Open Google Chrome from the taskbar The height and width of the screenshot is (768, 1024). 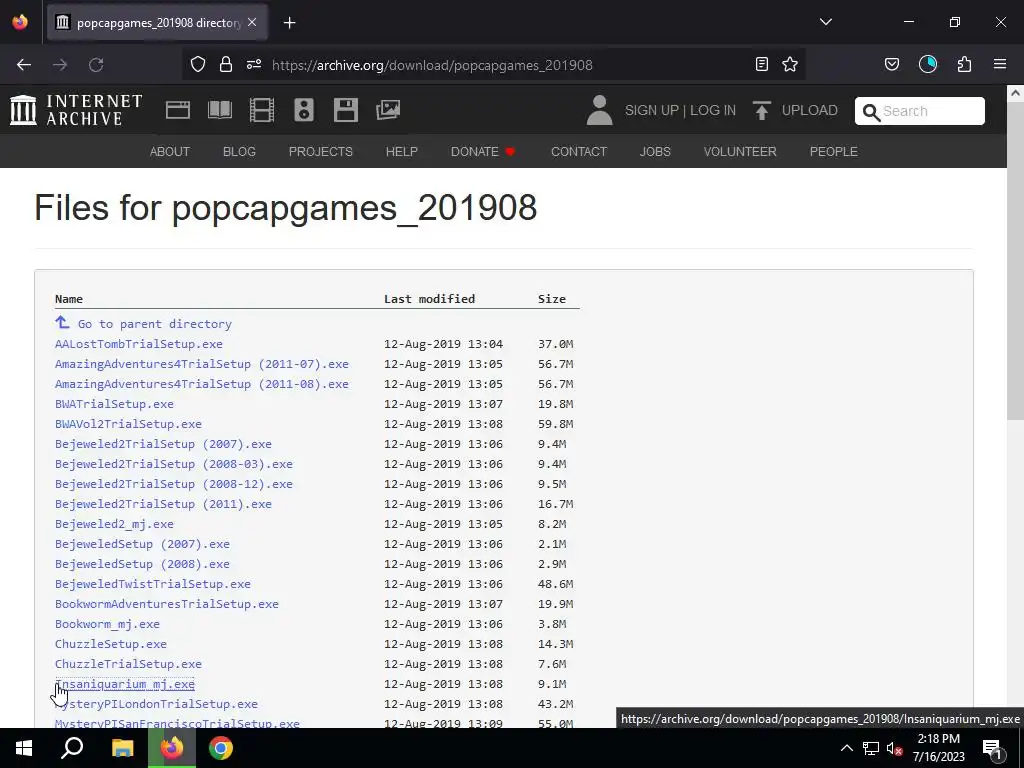(x=221, y=748)
